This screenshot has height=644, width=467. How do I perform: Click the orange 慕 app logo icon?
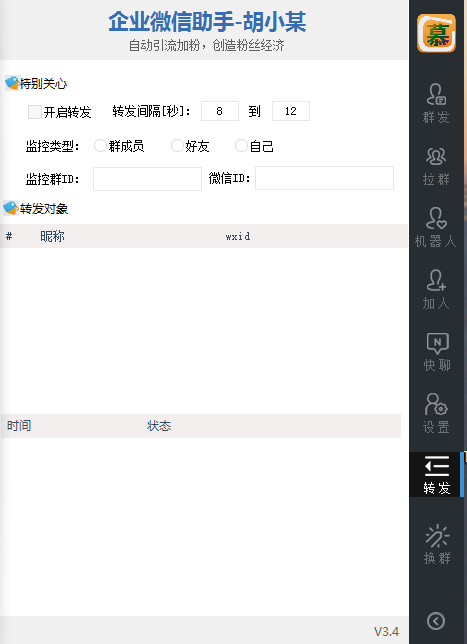[436, 33]
